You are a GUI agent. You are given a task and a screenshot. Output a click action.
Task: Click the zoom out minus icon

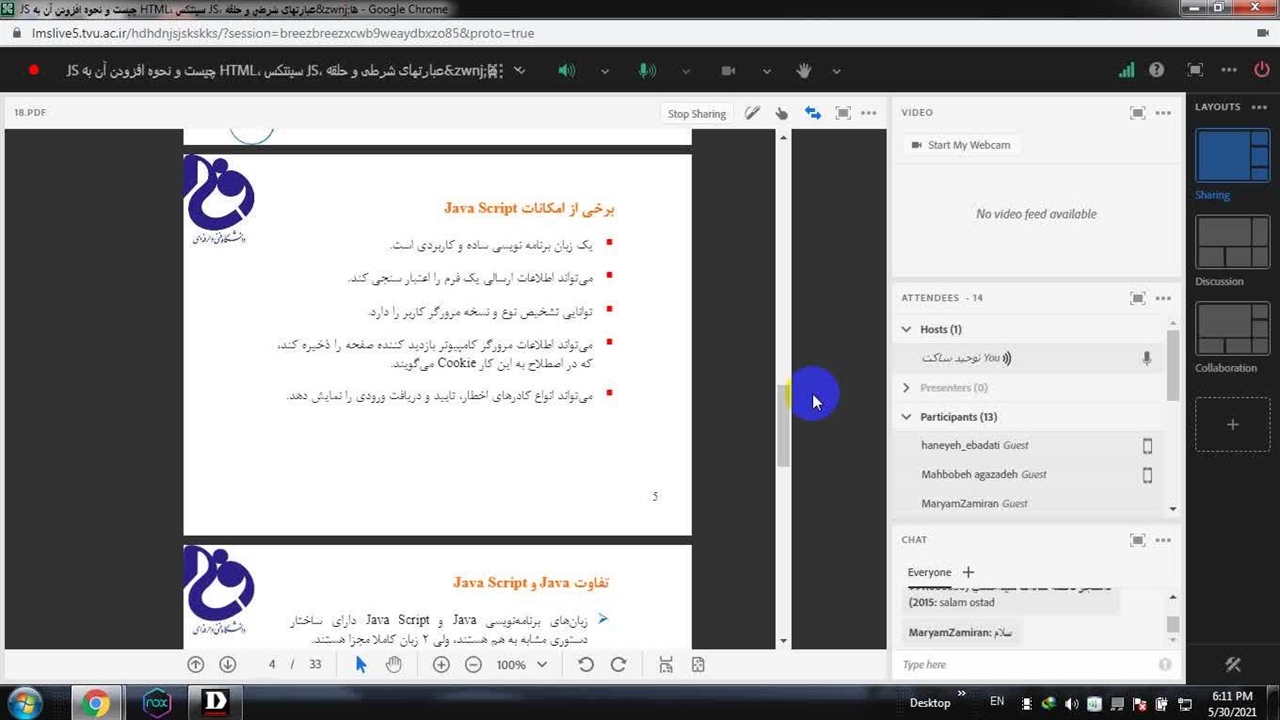473,665
